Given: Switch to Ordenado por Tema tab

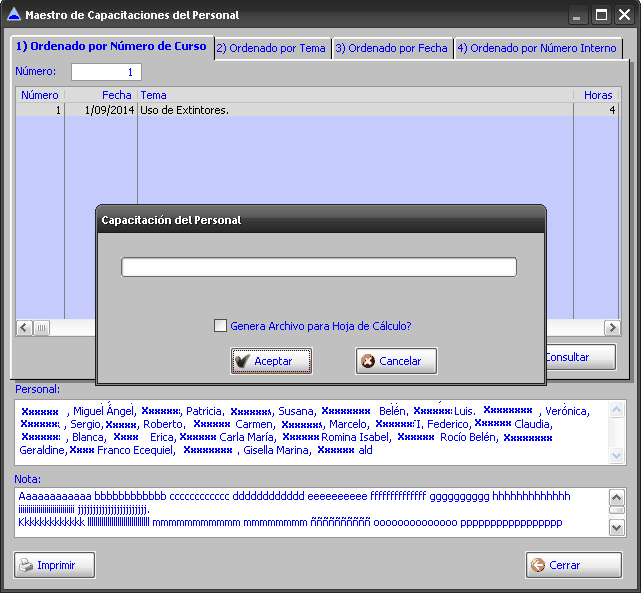Looking at the screenshot, I should coord(271,48).
